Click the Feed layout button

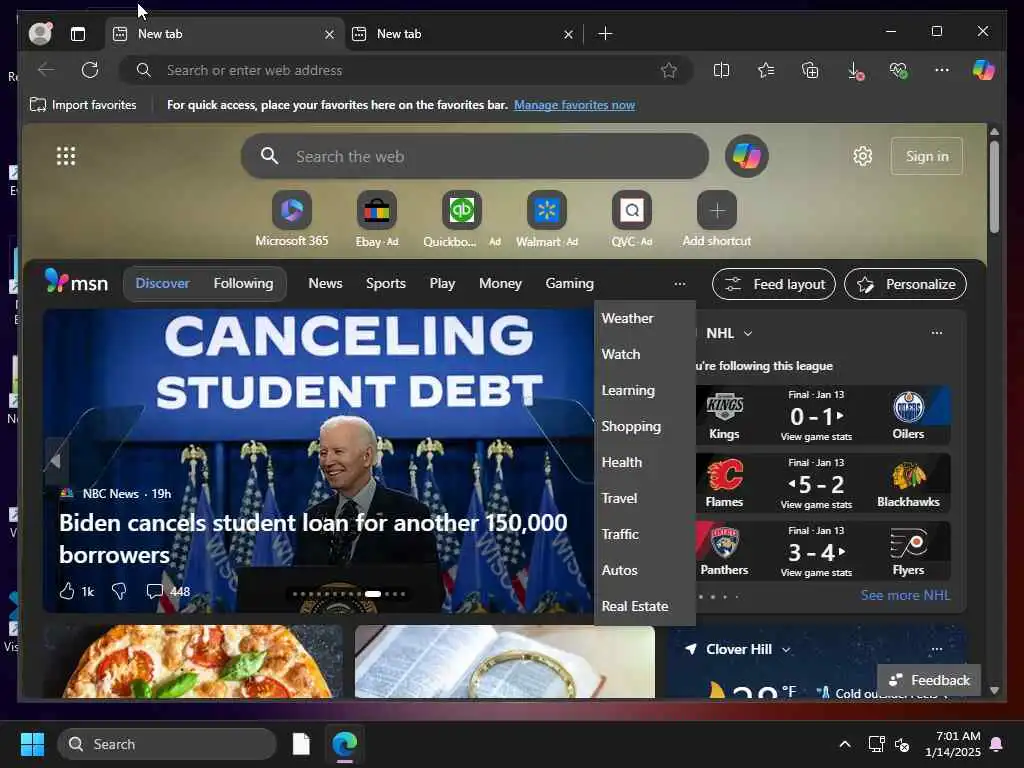click(774, 284)
